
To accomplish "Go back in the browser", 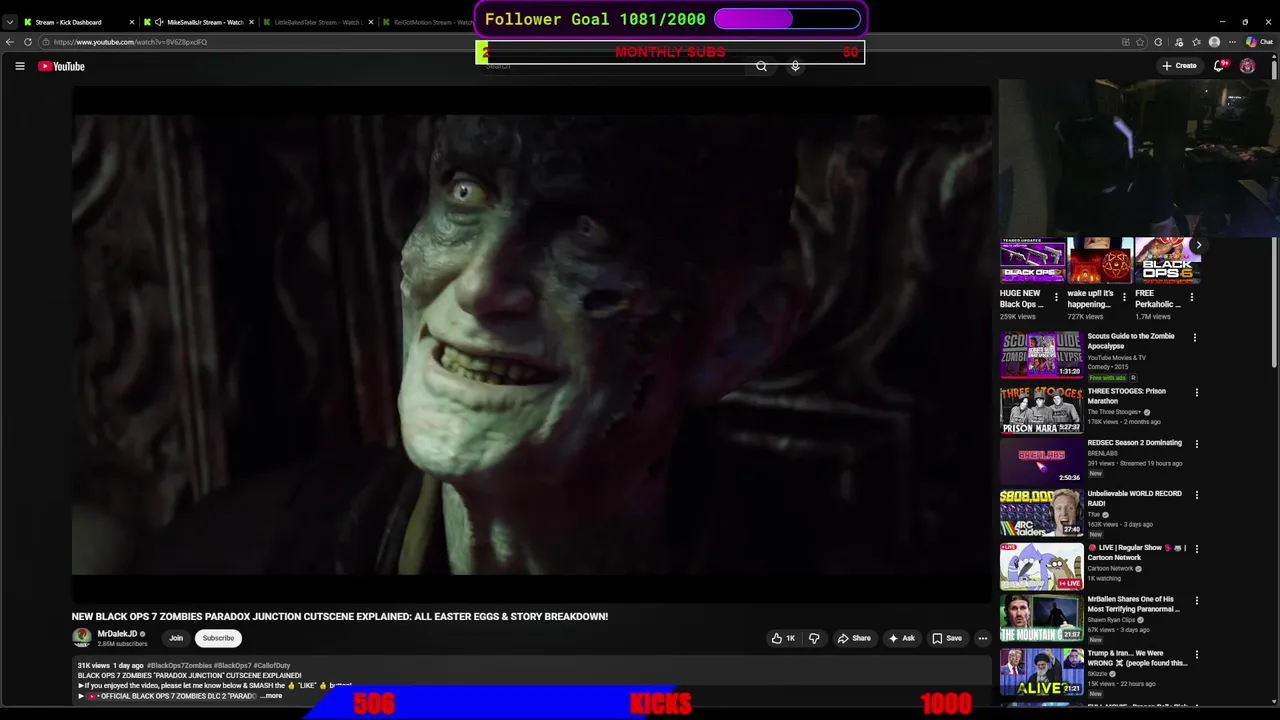I will 10,42.
